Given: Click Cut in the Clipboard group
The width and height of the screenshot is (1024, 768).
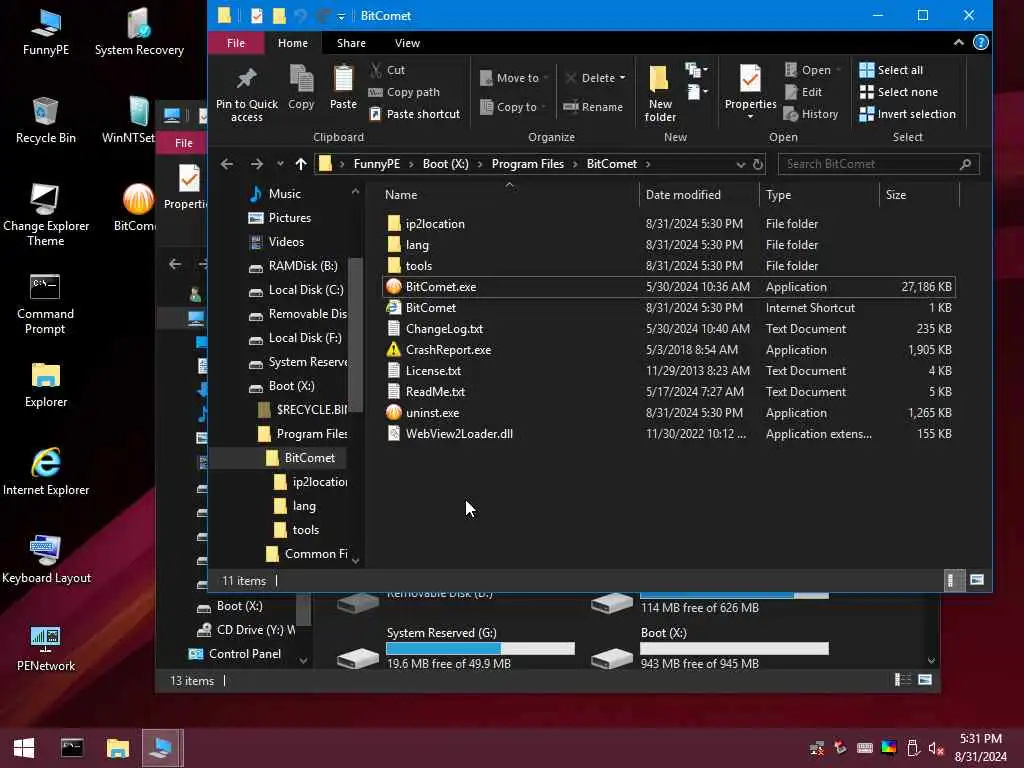Looking at the screenshot, I should [x=388, y=70].
